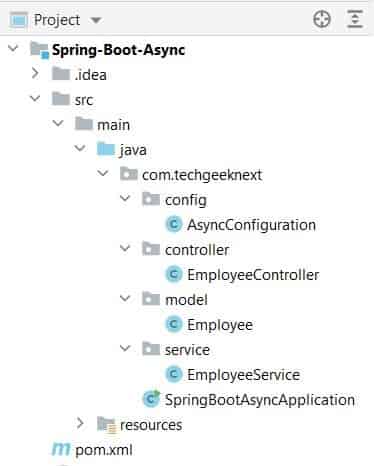Expand the .idea folder
Viewport: 374px width, 466px height.
(35, 74)
